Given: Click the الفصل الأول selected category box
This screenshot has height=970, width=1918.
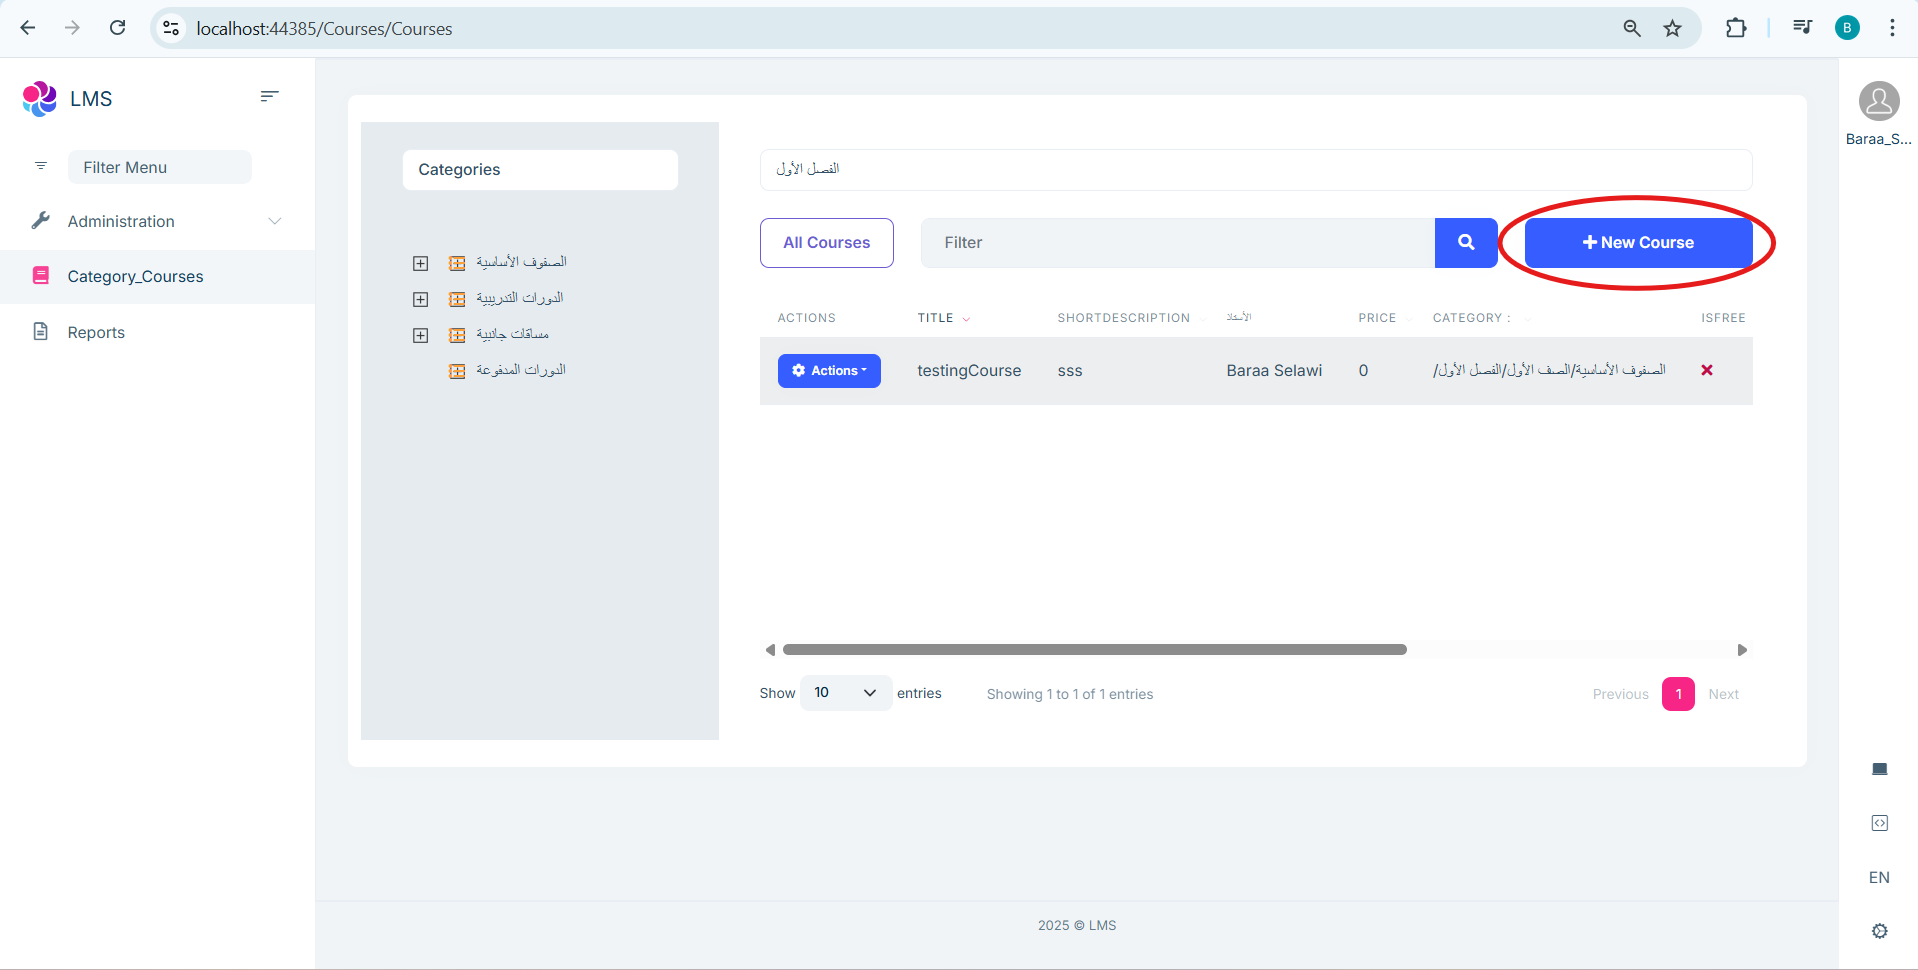Looking at the screenshot, I should (1255, 169).
